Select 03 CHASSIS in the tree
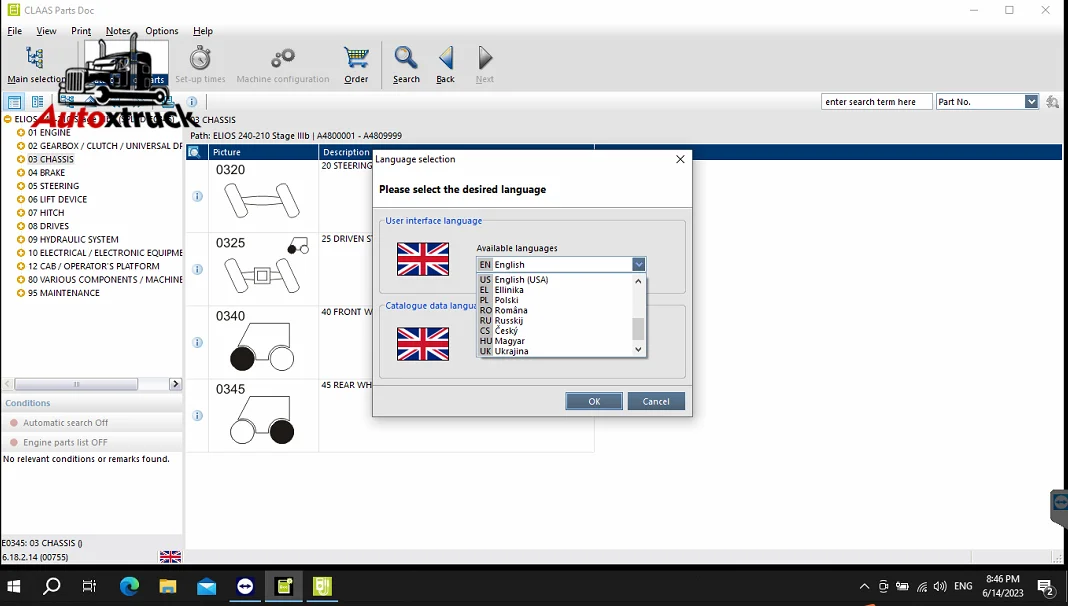 [50, 159]
